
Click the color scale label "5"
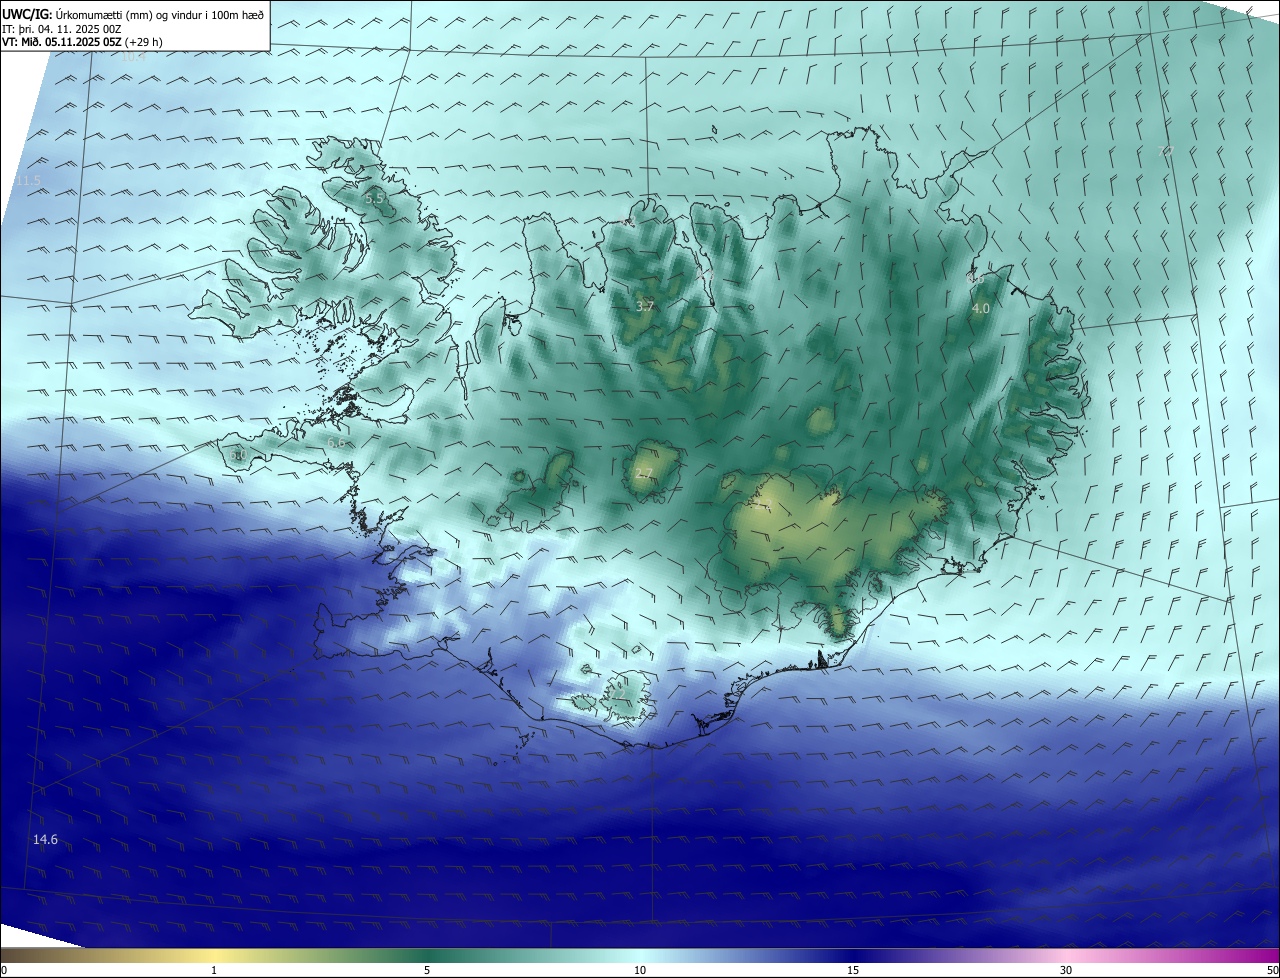coord(427,971)
